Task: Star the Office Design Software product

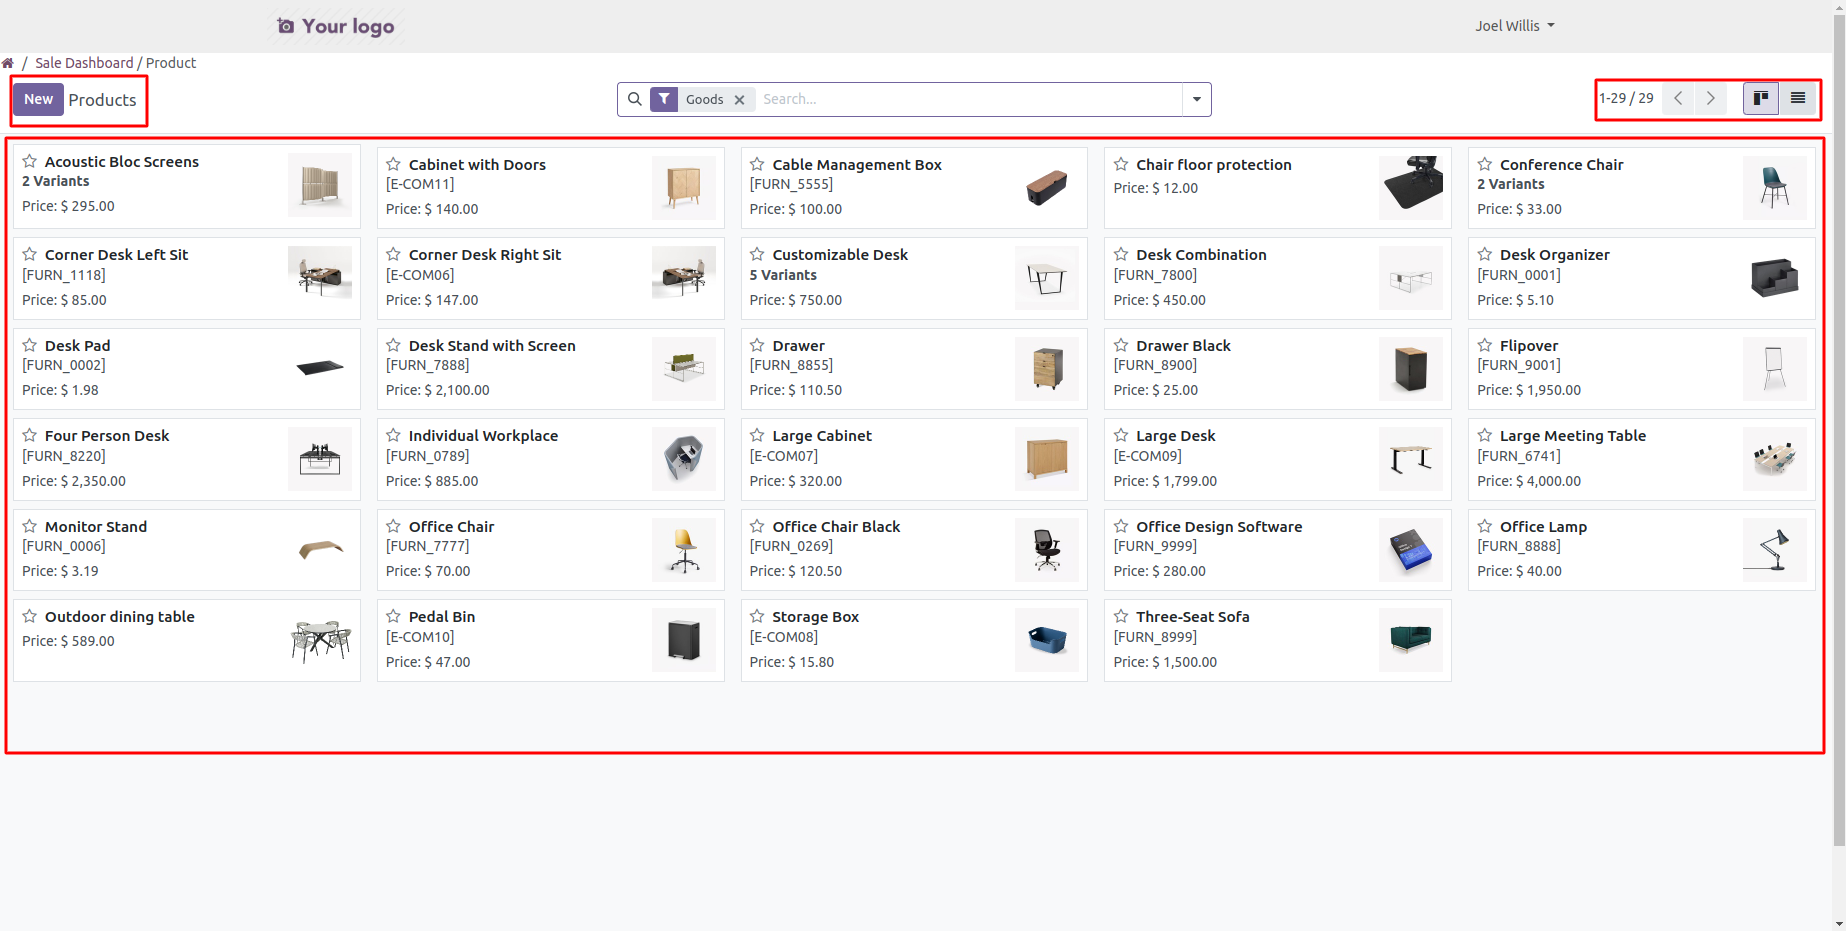Action: pos(1121,526)
